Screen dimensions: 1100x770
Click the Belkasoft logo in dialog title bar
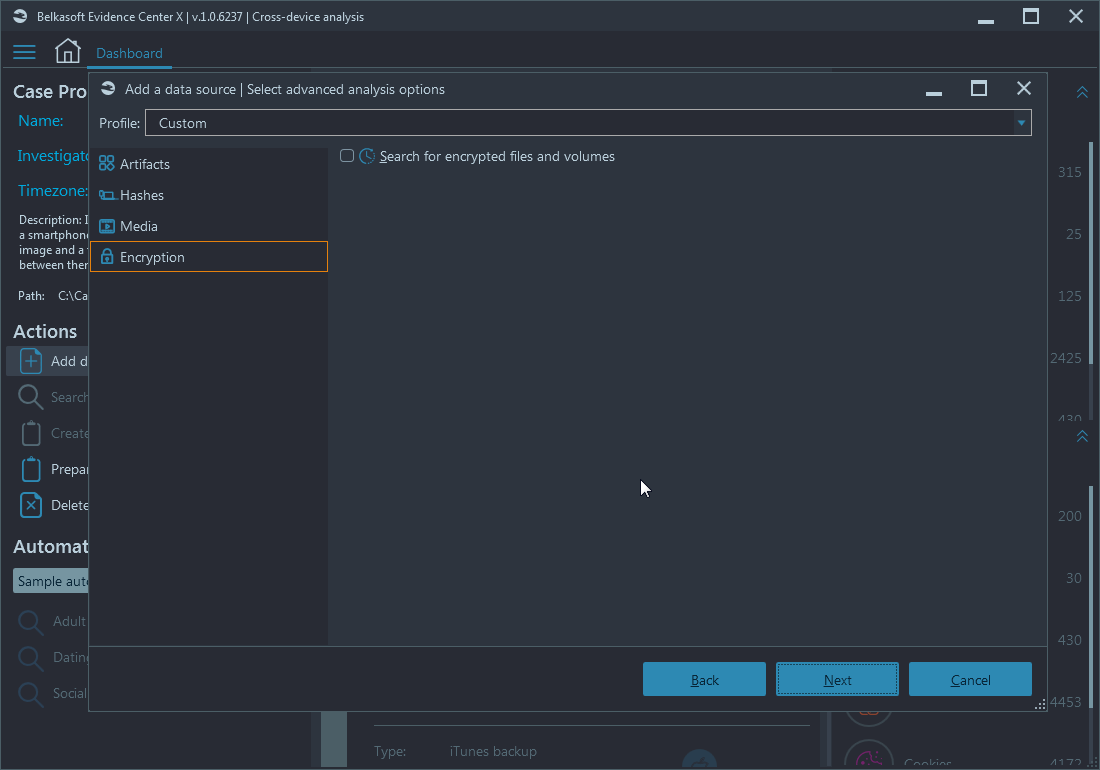coord(108,88)
